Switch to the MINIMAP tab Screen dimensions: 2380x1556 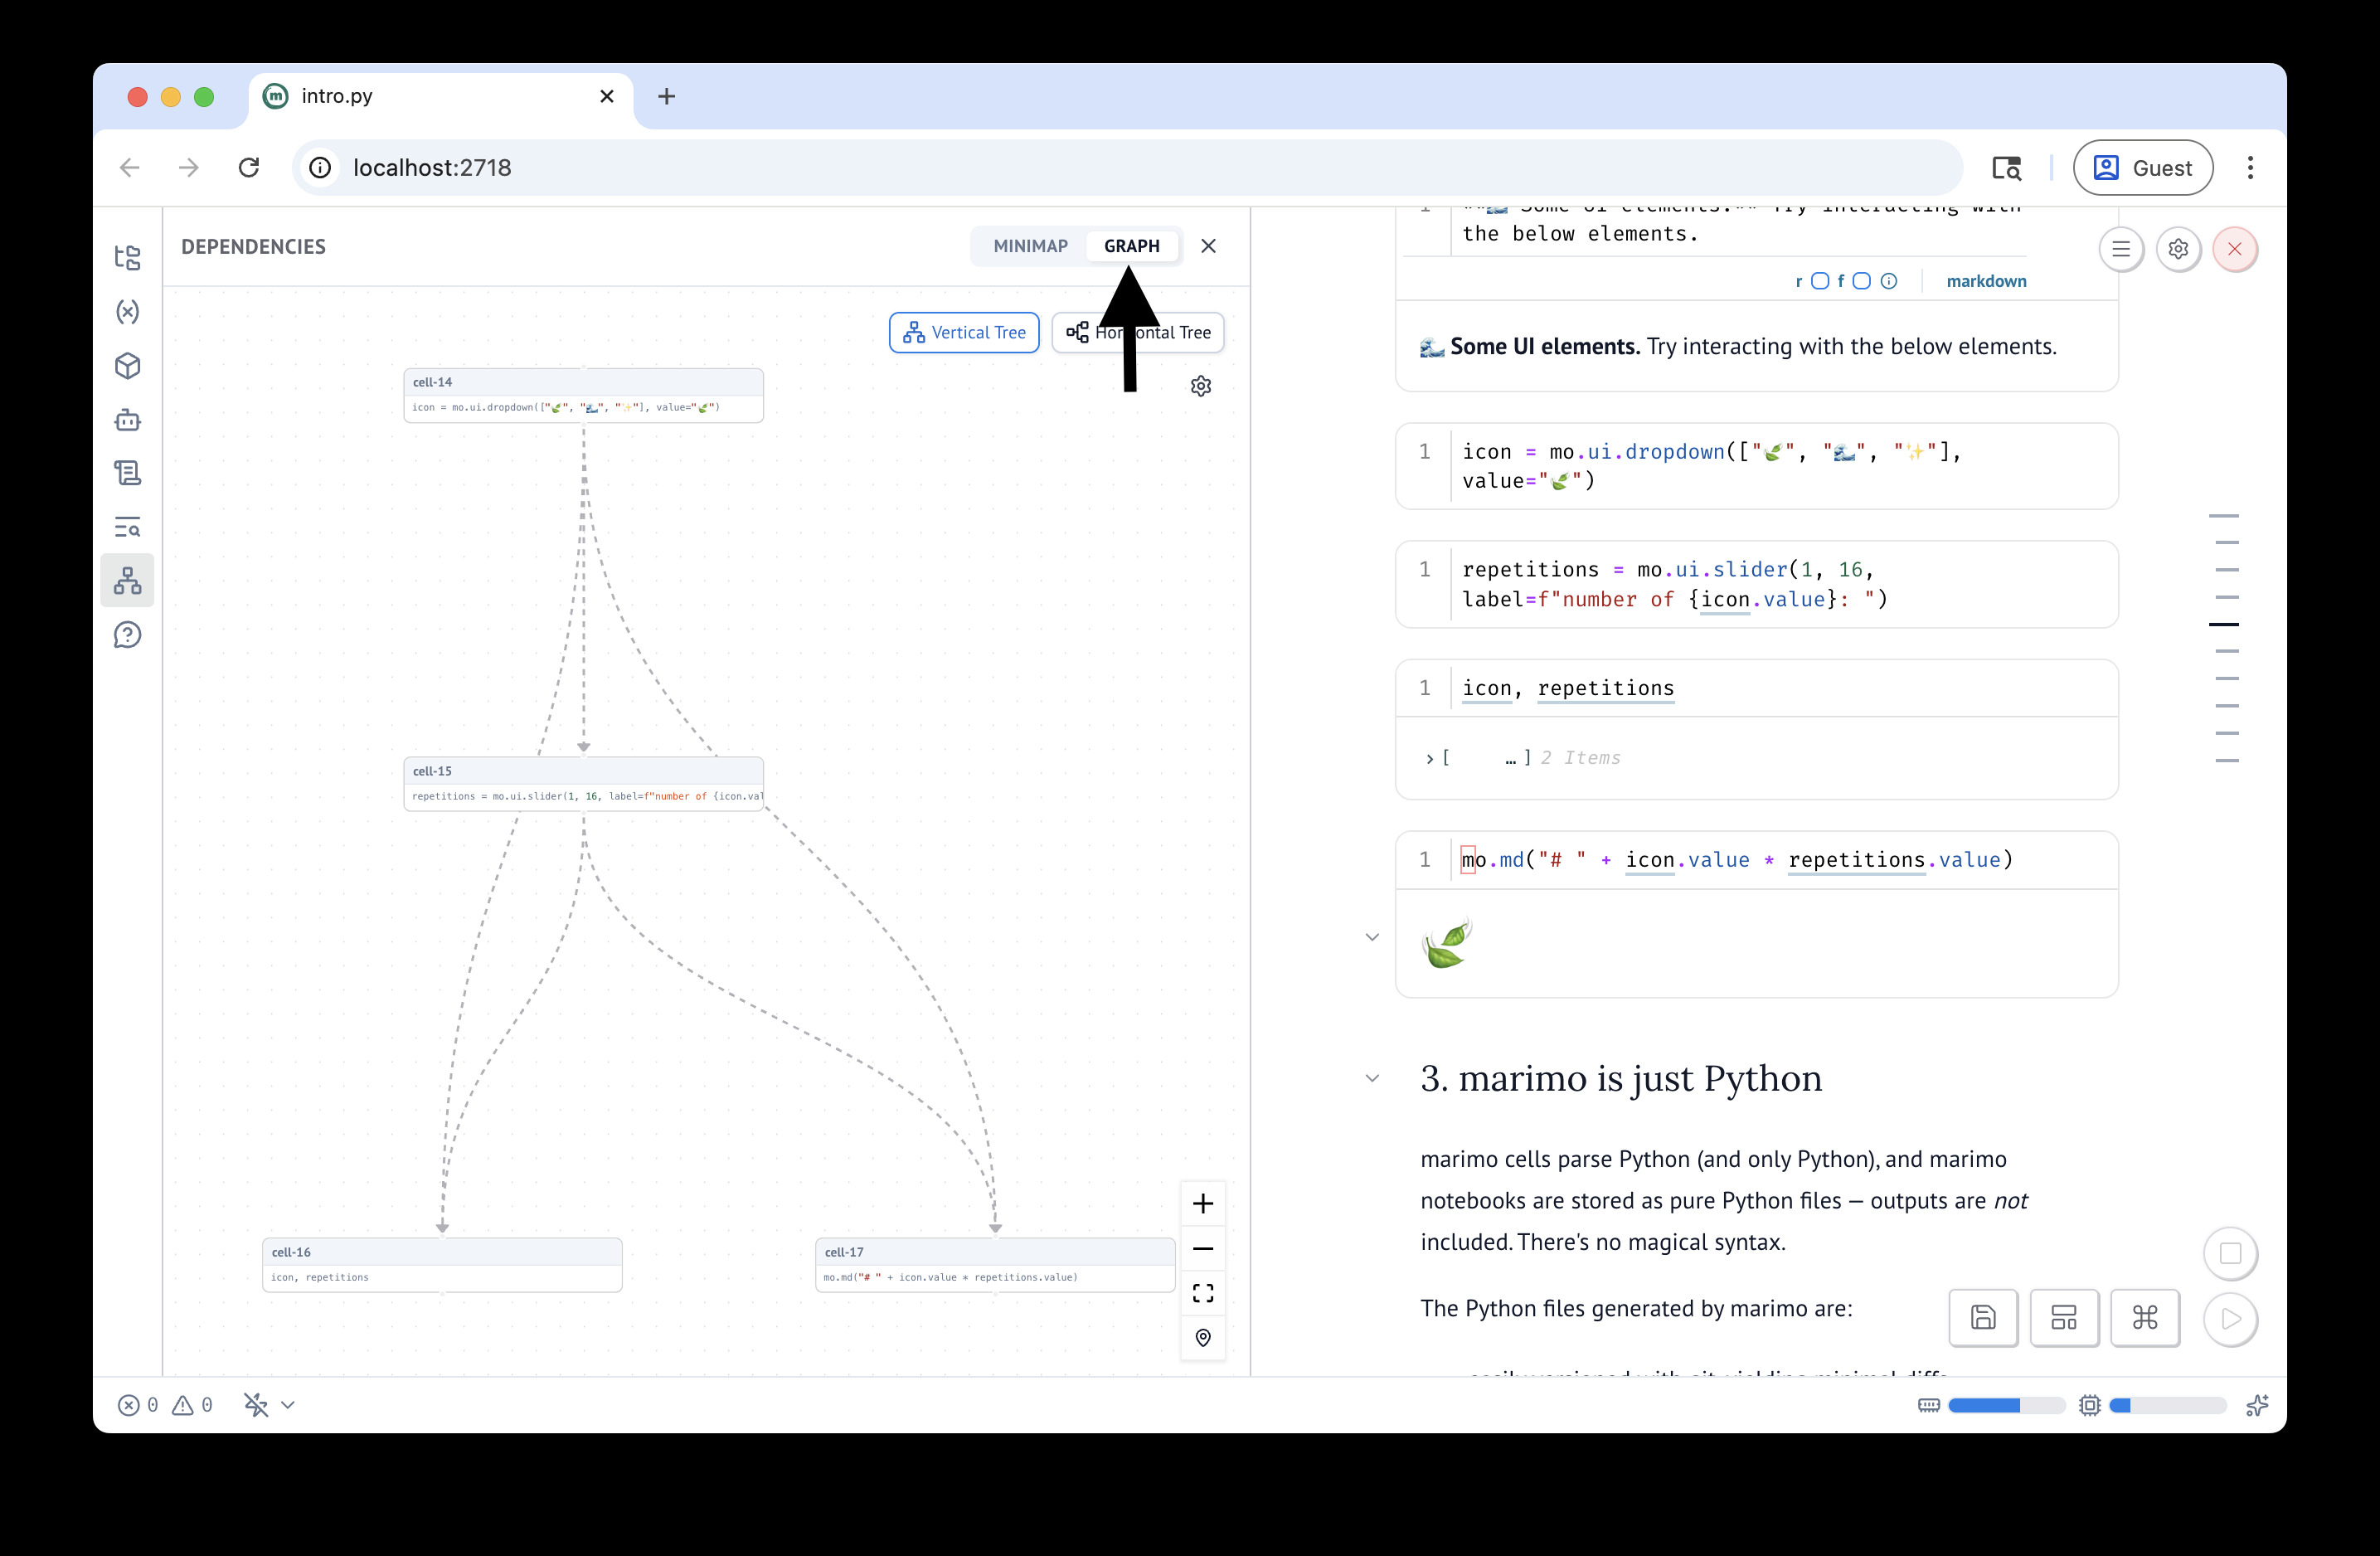(x=1029, y=245)
